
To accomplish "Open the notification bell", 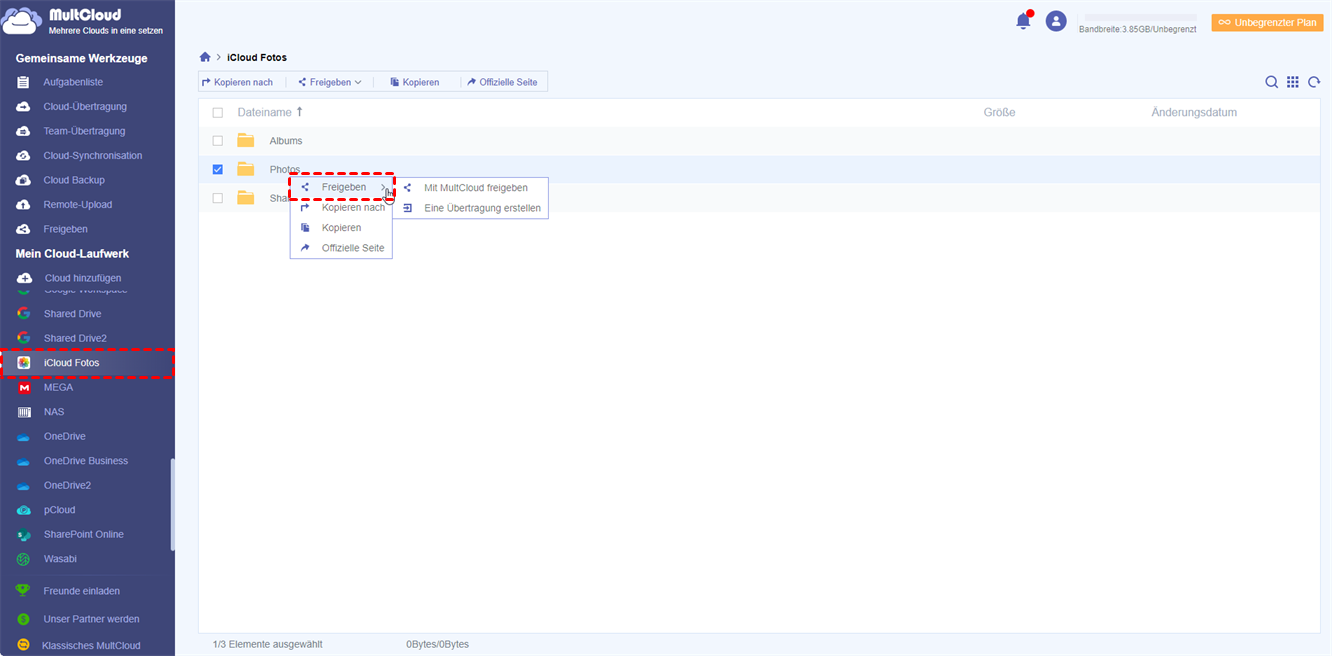I will [x=1023, y=21].
